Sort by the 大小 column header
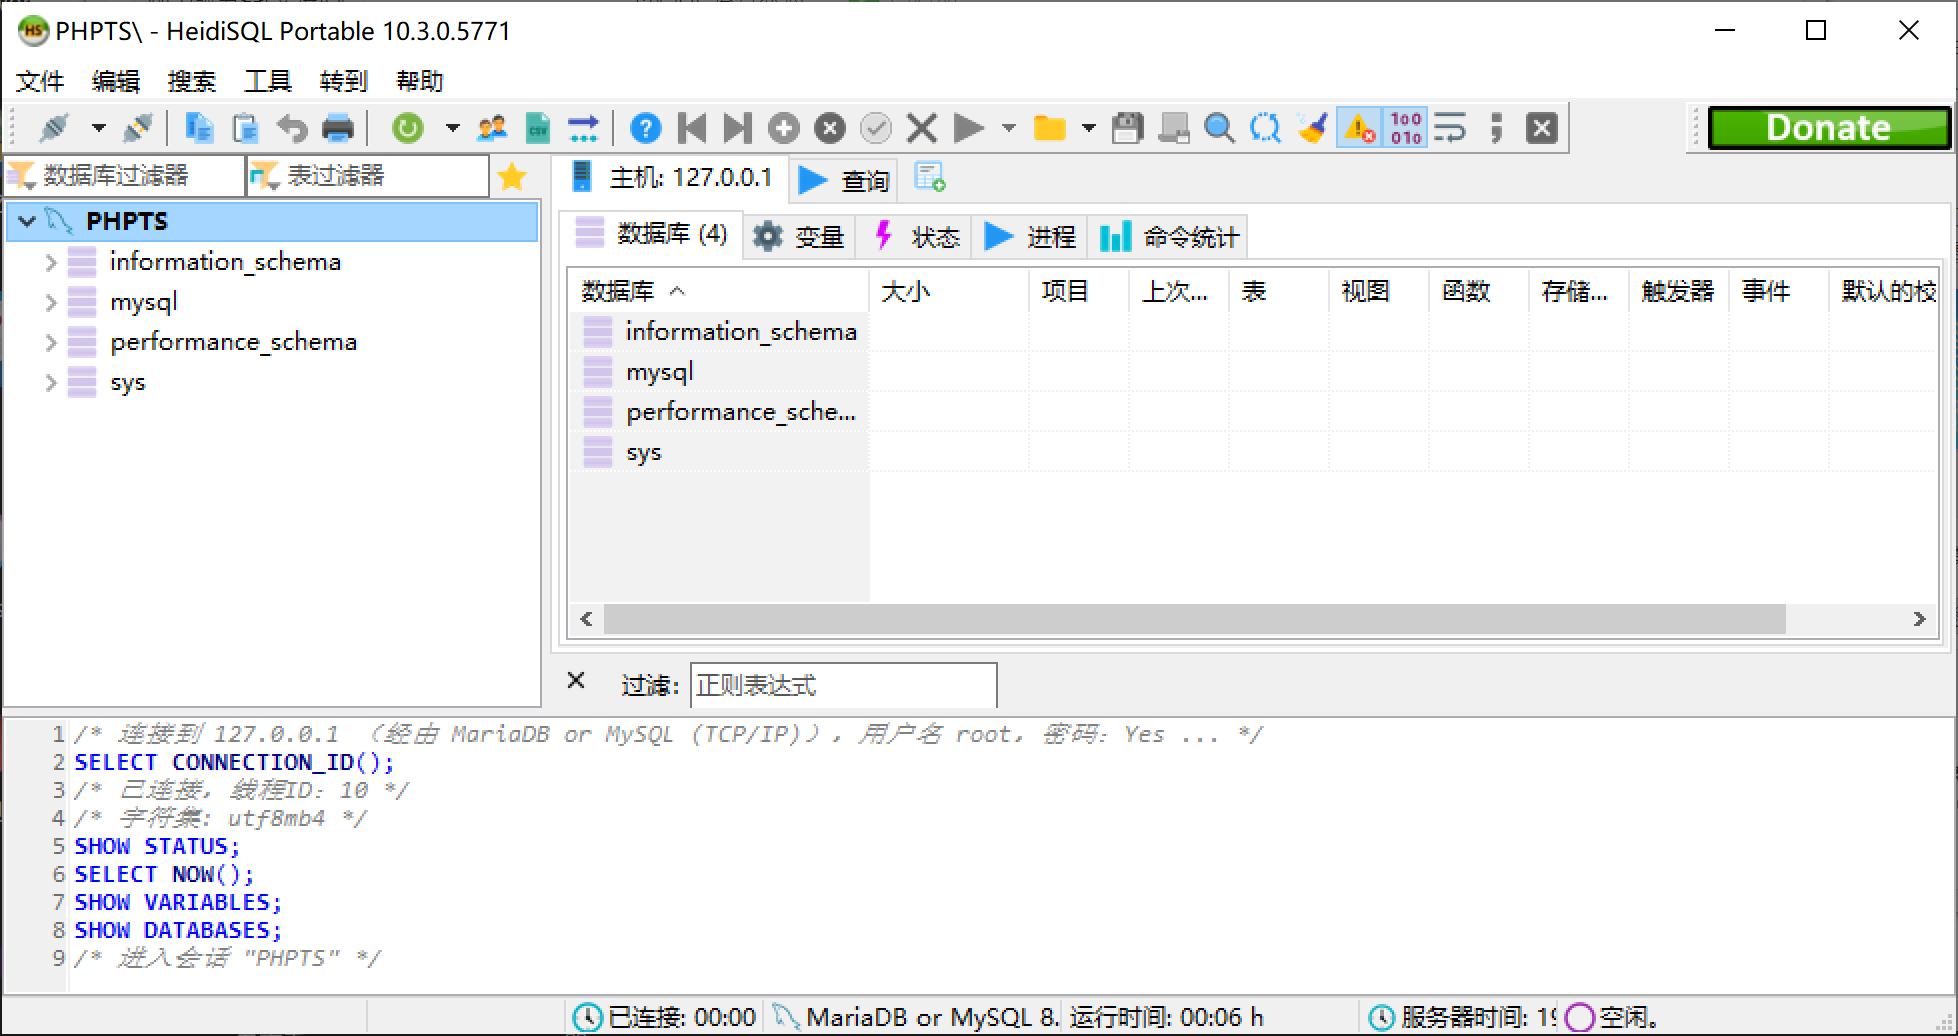 949,291
